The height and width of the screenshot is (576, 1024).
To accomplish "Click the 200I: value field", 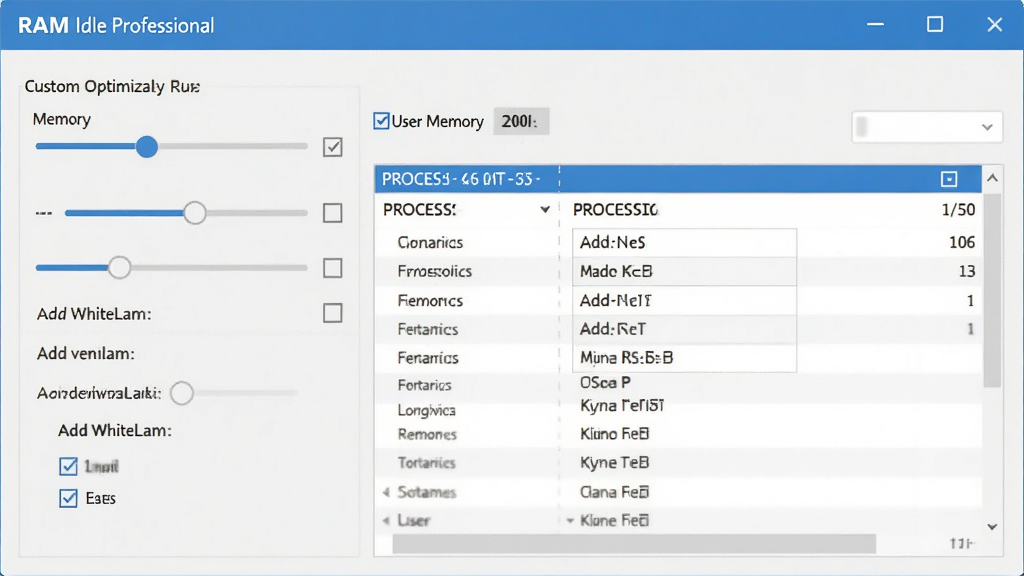I will pos(520,121).
